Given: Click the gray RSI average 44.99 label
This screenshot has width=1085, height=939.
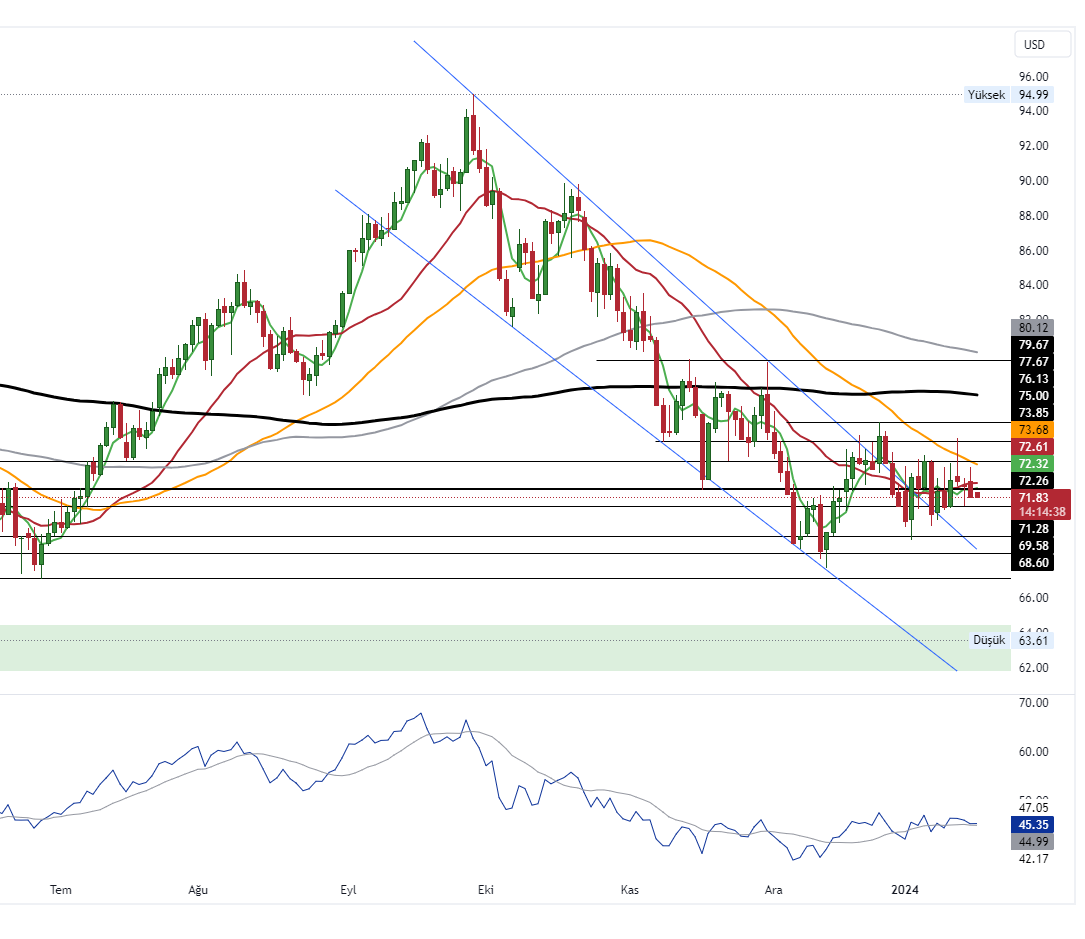Looking at the screenshot, I should [1033, 842].
